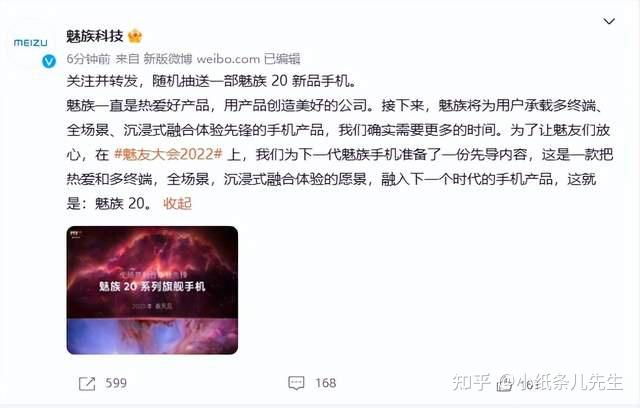Collapse the post with 收起

(x=177, y=203)
